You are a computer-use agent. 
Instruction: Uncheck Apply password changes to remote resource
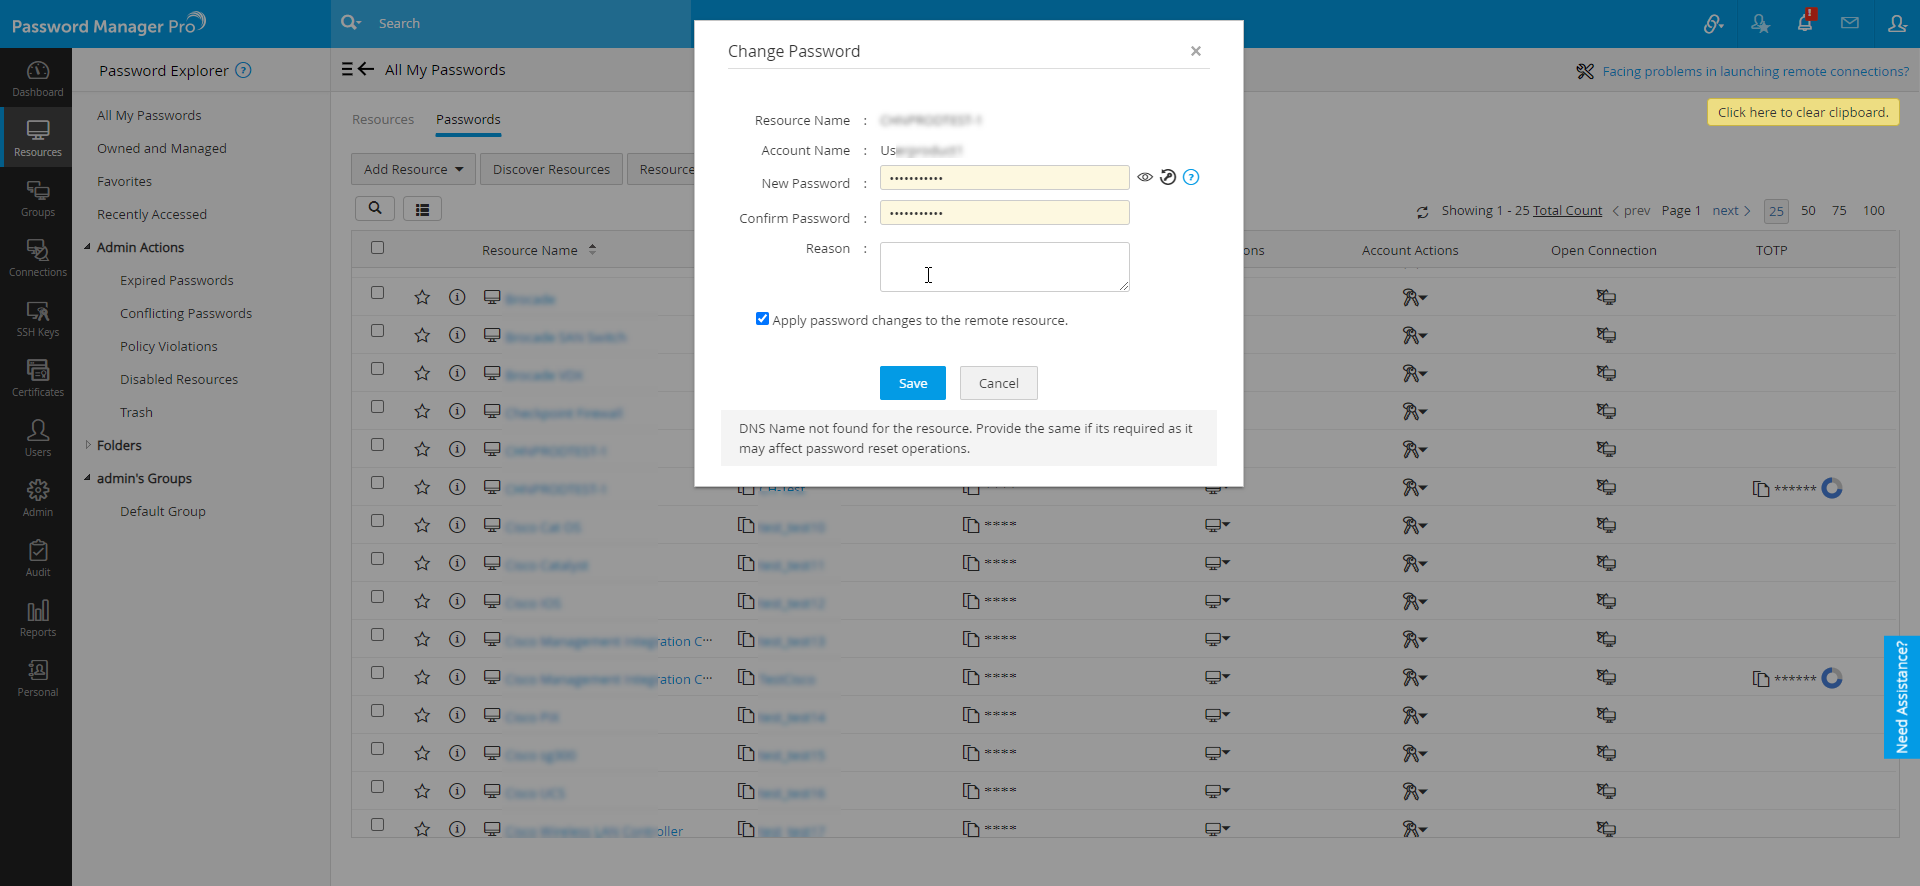tap(762, 319)
